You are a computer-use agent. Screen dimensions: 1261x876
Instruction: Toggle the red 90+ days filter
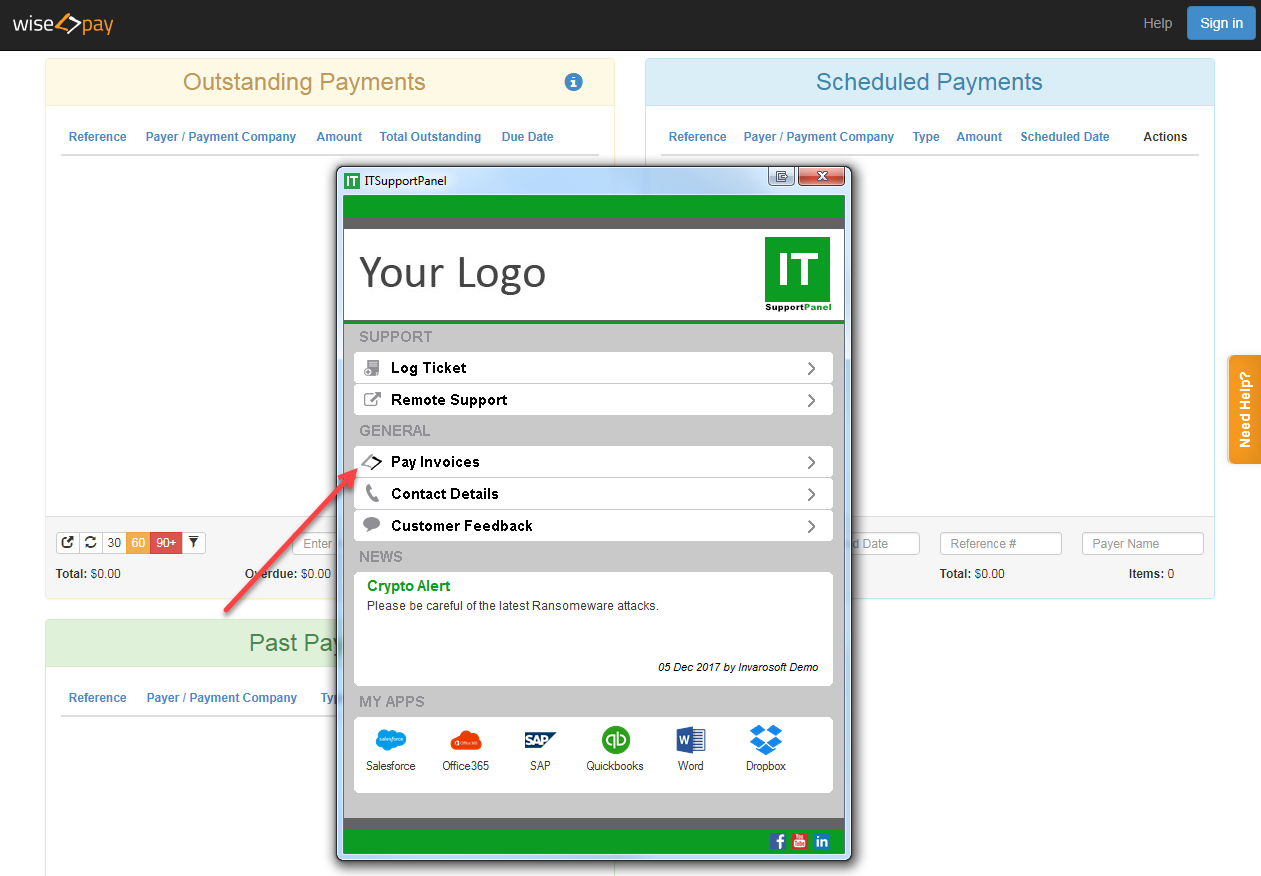point(166,543)
